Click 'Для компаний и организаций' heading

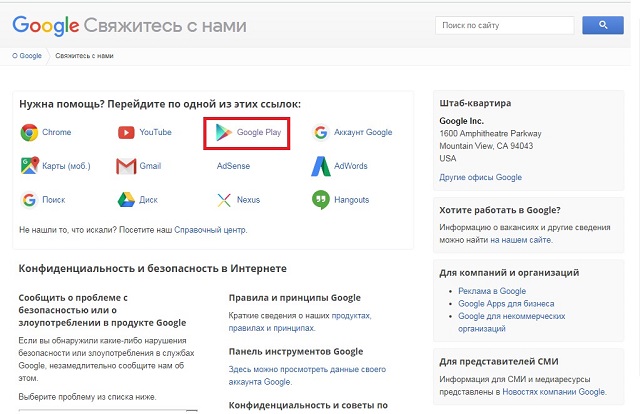(509, 273)
